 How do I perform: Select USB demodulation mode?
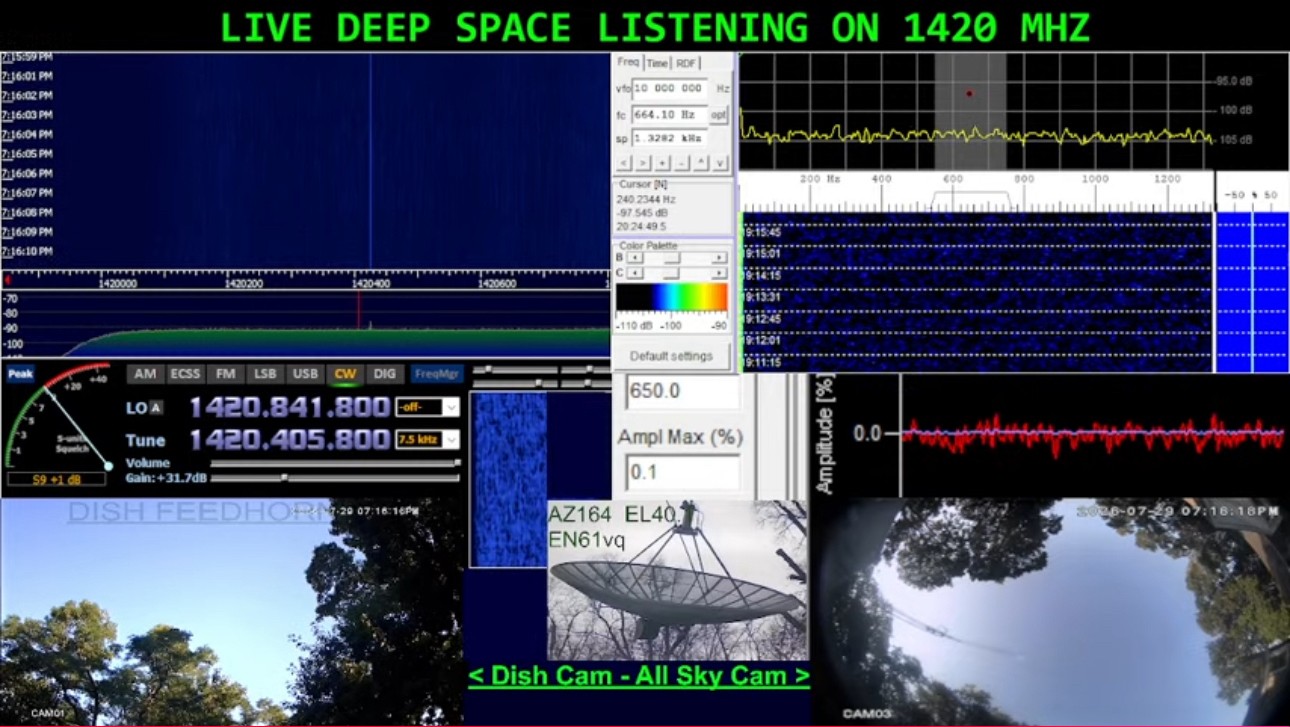click(304, 374)
